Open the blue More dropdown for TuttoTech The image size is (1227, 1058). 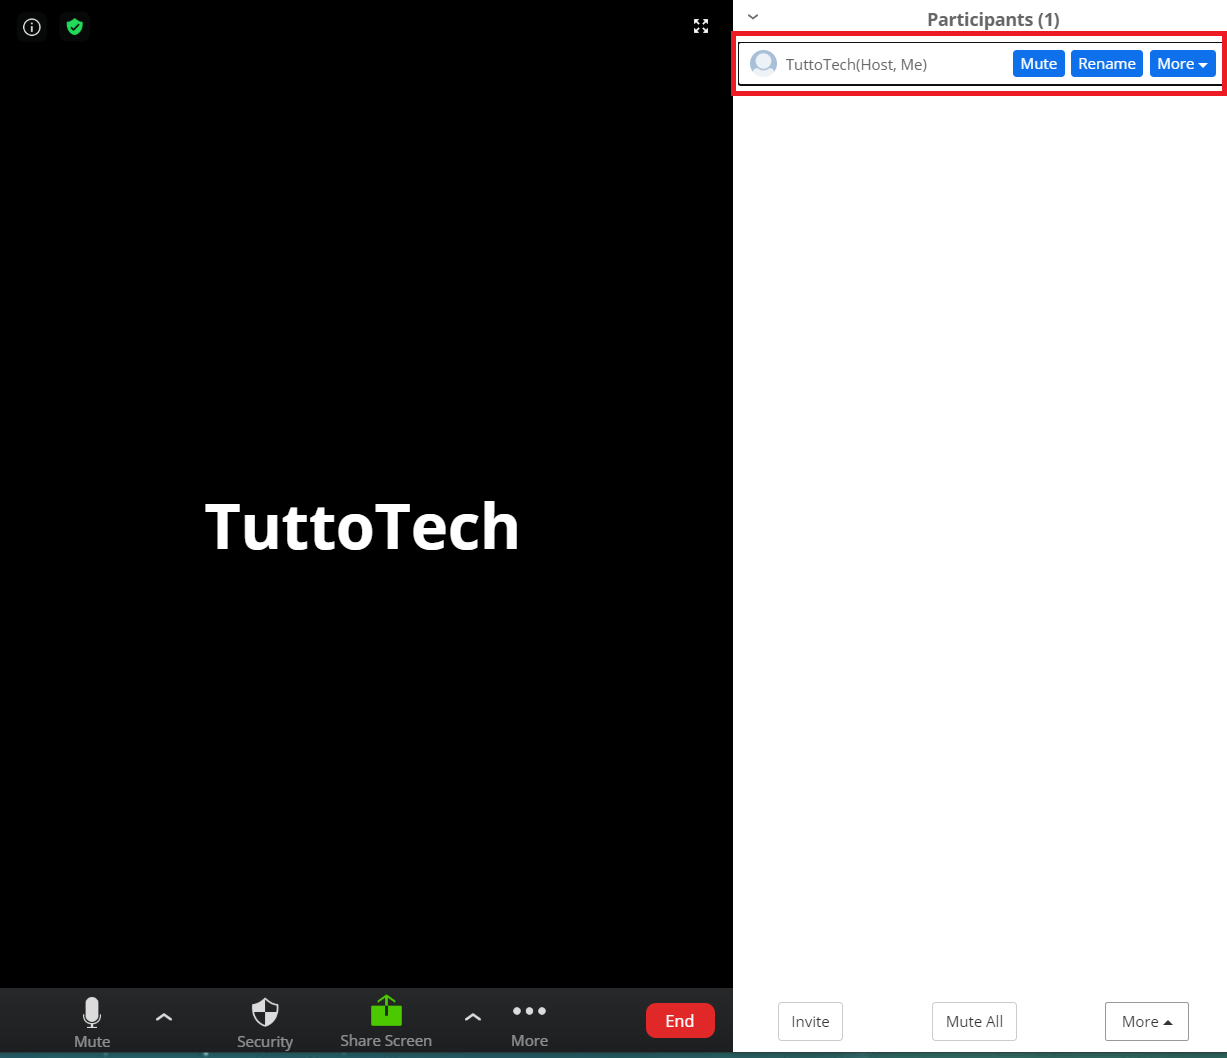pyautogui.click(x=1182, y=64)
